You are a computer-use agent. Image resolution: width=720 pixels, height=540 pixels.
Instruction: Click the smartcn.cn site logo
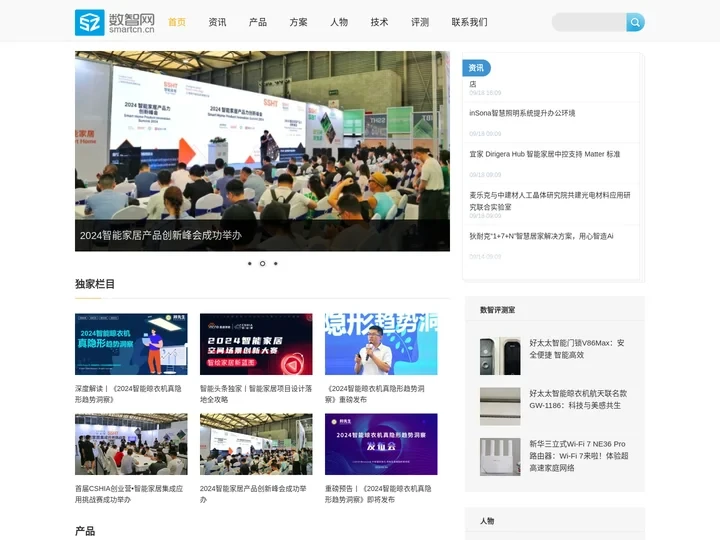pyautogui.click(x=115, y=22)
